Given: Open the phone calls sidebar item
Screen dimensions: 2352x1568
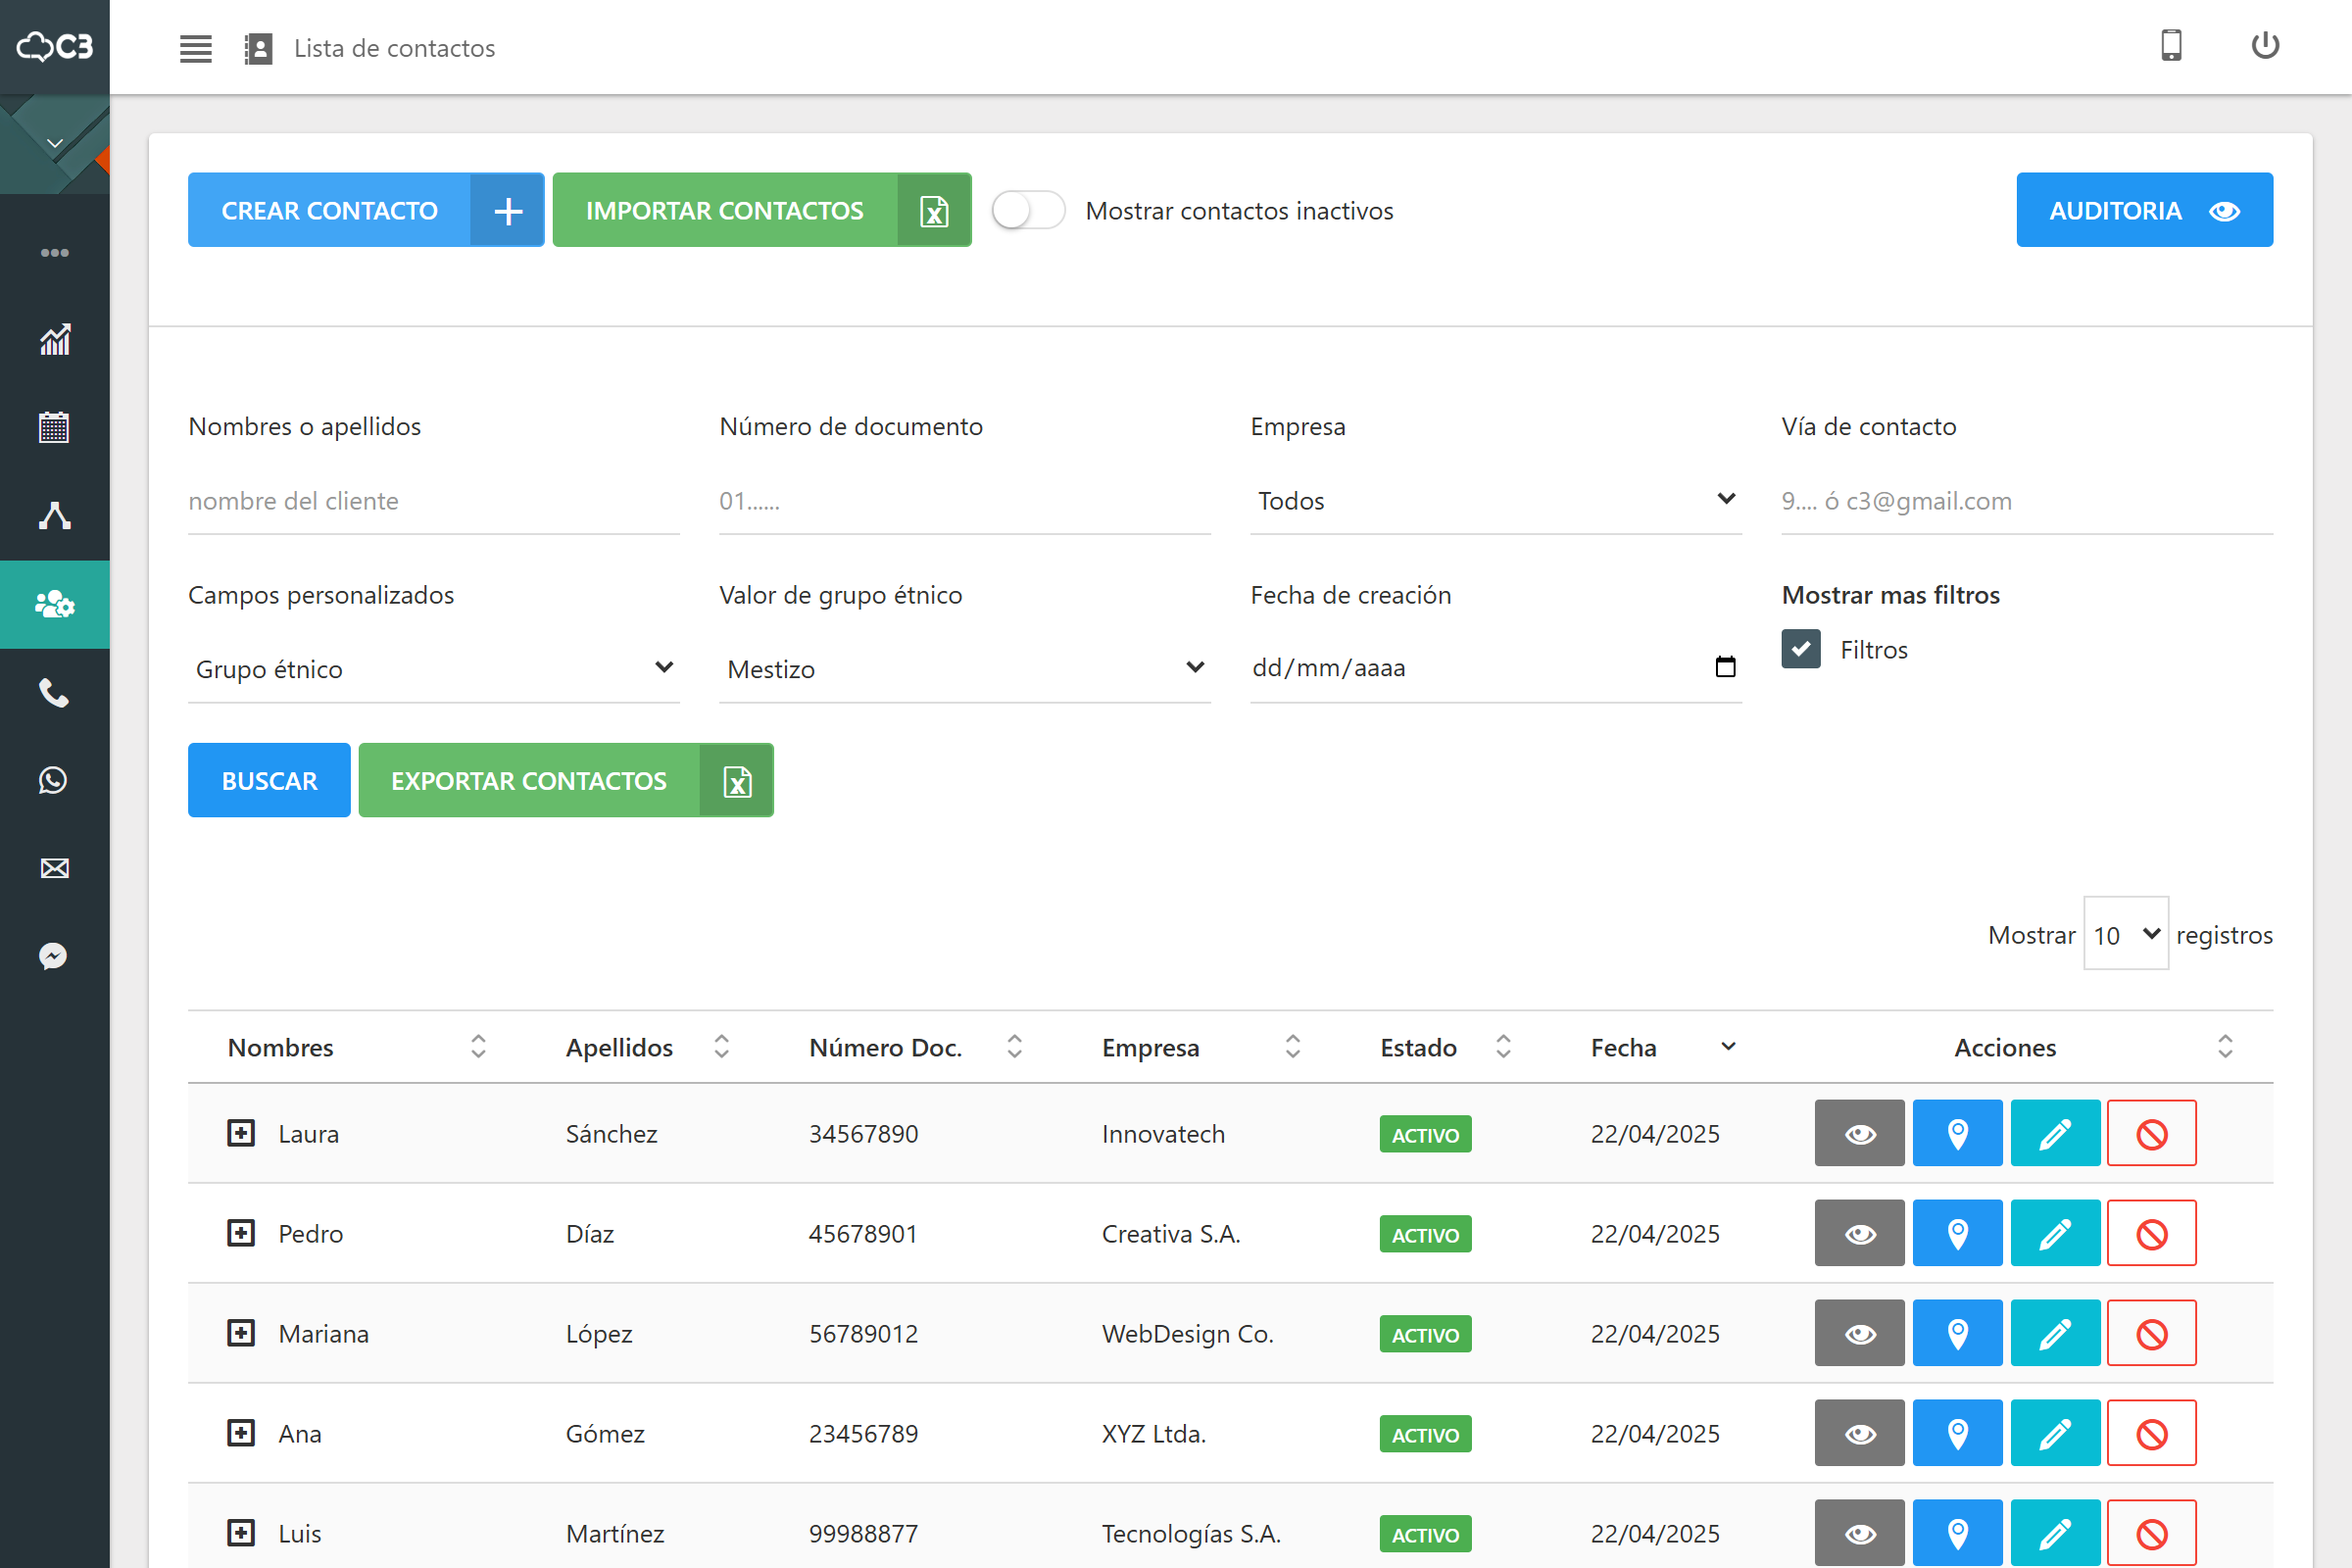Looking at the screenshot, I should pyautogui.click(x=54, y=693).
